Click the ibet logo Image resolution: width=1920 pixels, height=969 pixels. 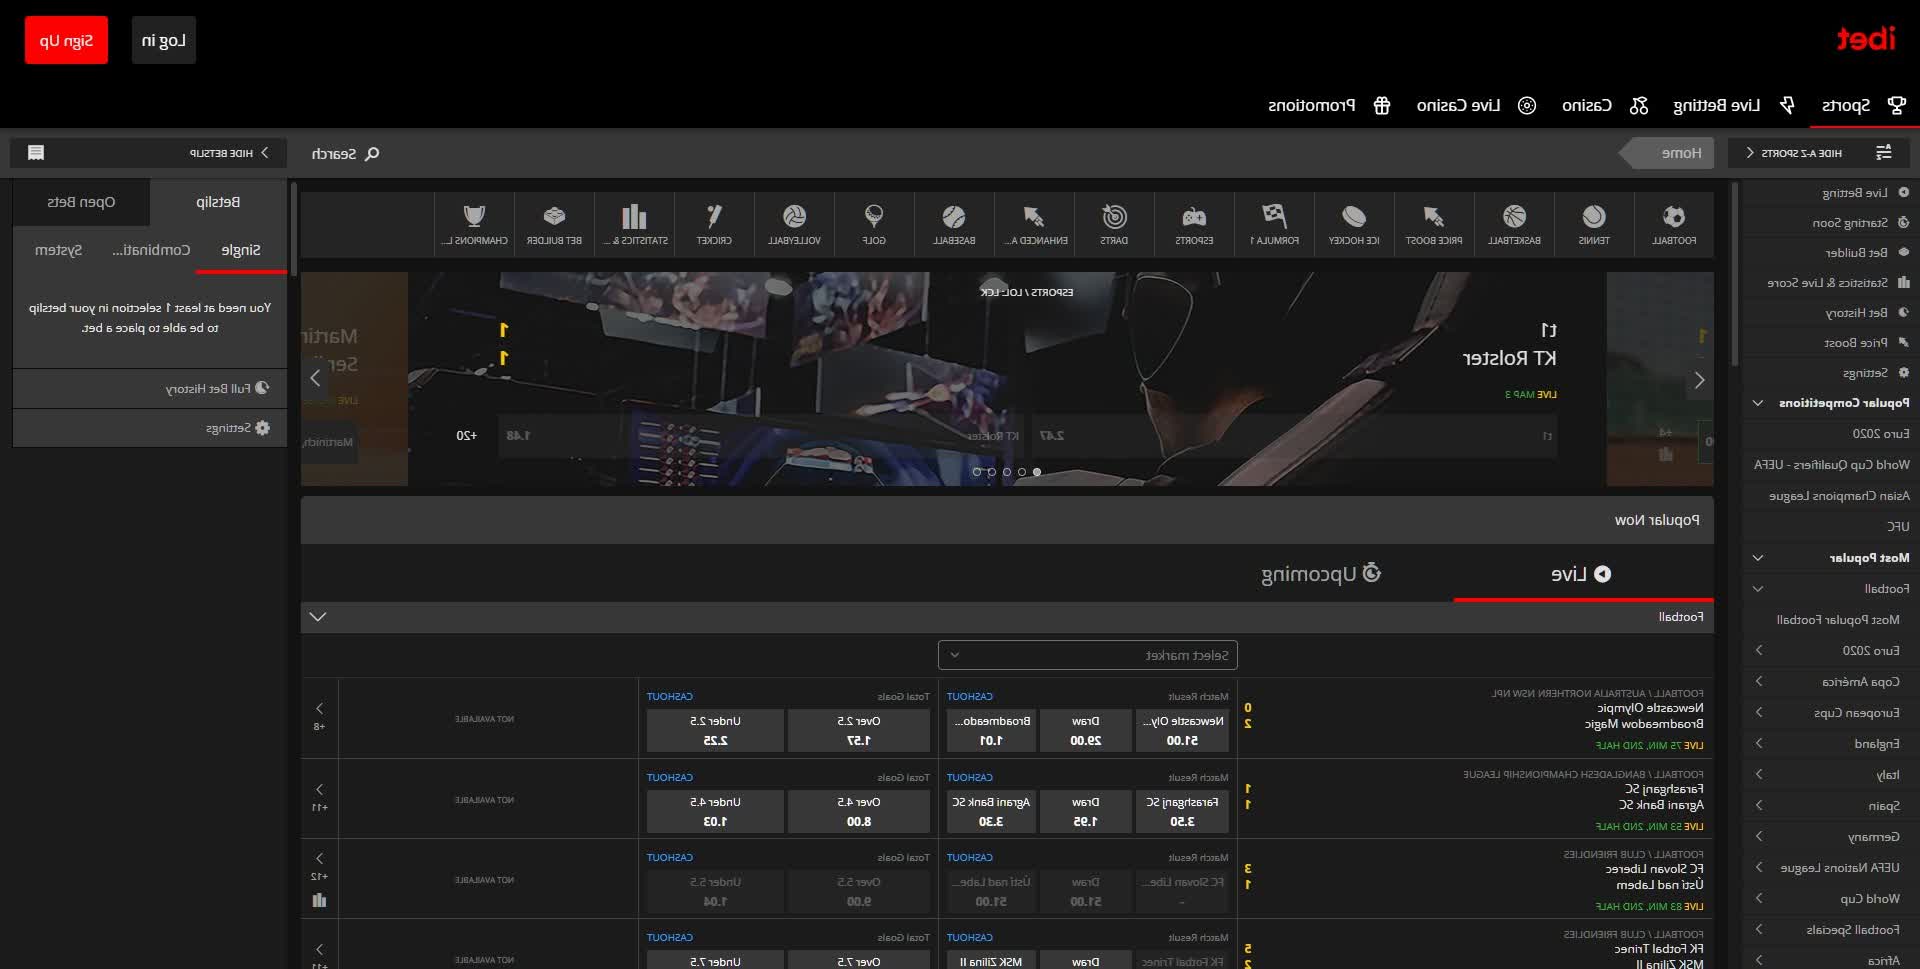[x=1865, y=39]
